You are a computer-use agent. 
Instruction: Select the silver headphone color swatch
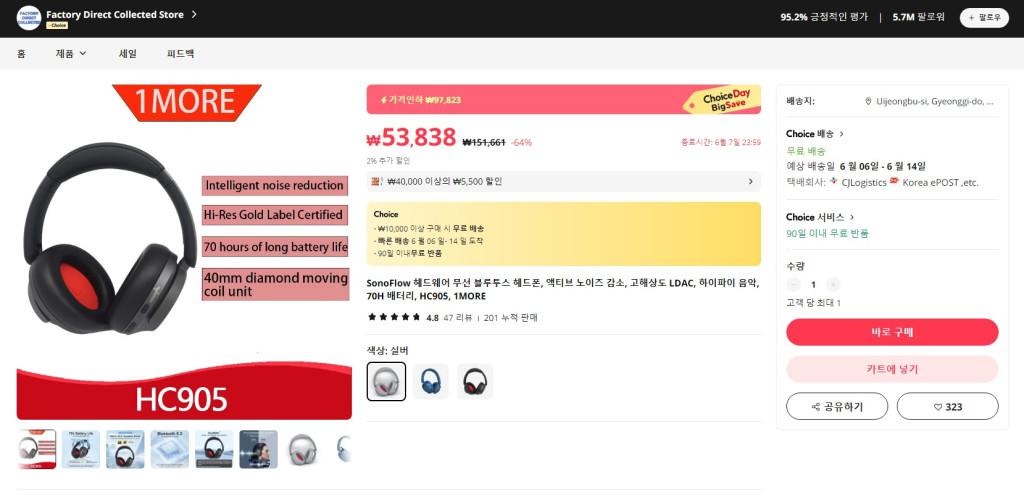pos(386,381)
